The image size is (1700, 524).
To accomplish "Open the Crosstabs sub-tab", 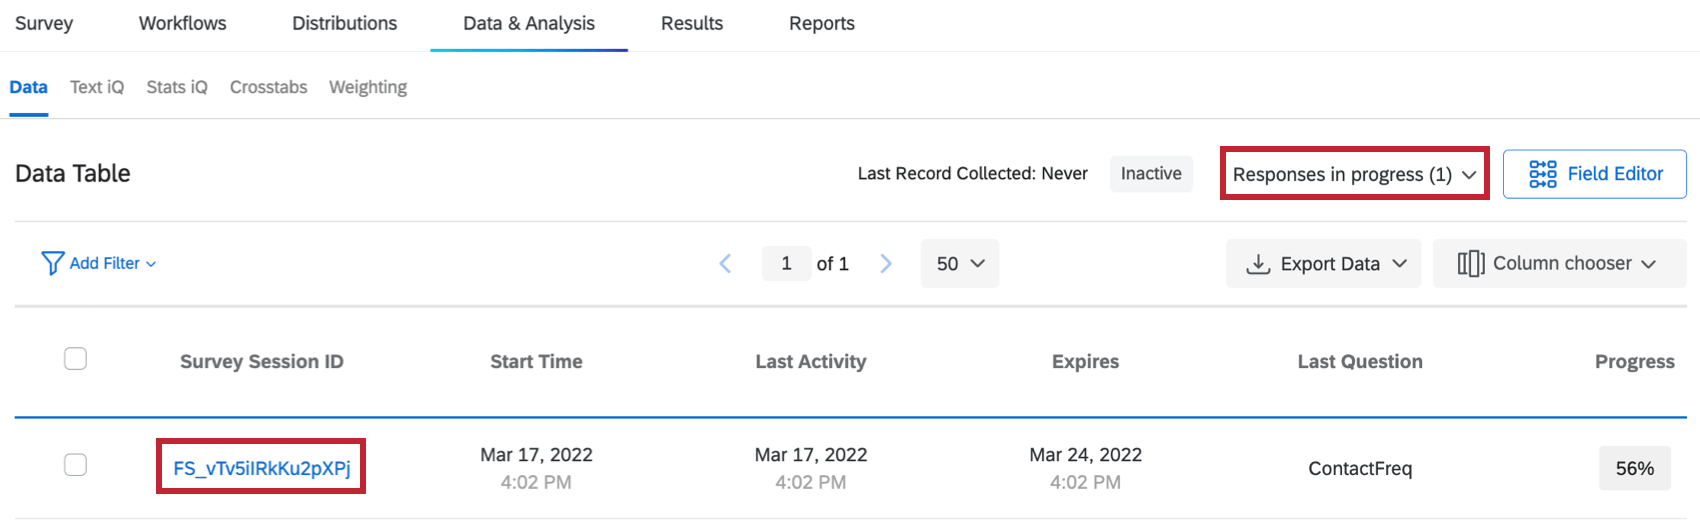I will tap(268, 87).
